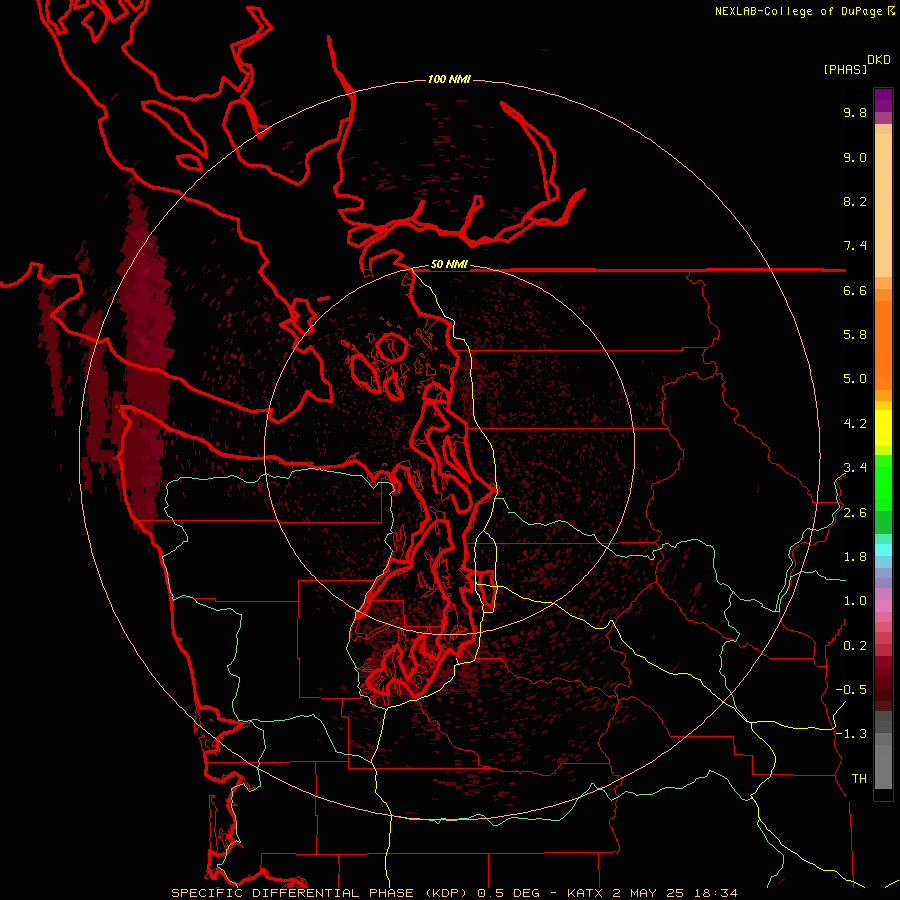The width and height of the screenshot is (900, 900).
Task: Click the TH legend label
Action: pyautogui.click(x=859, y=779)
